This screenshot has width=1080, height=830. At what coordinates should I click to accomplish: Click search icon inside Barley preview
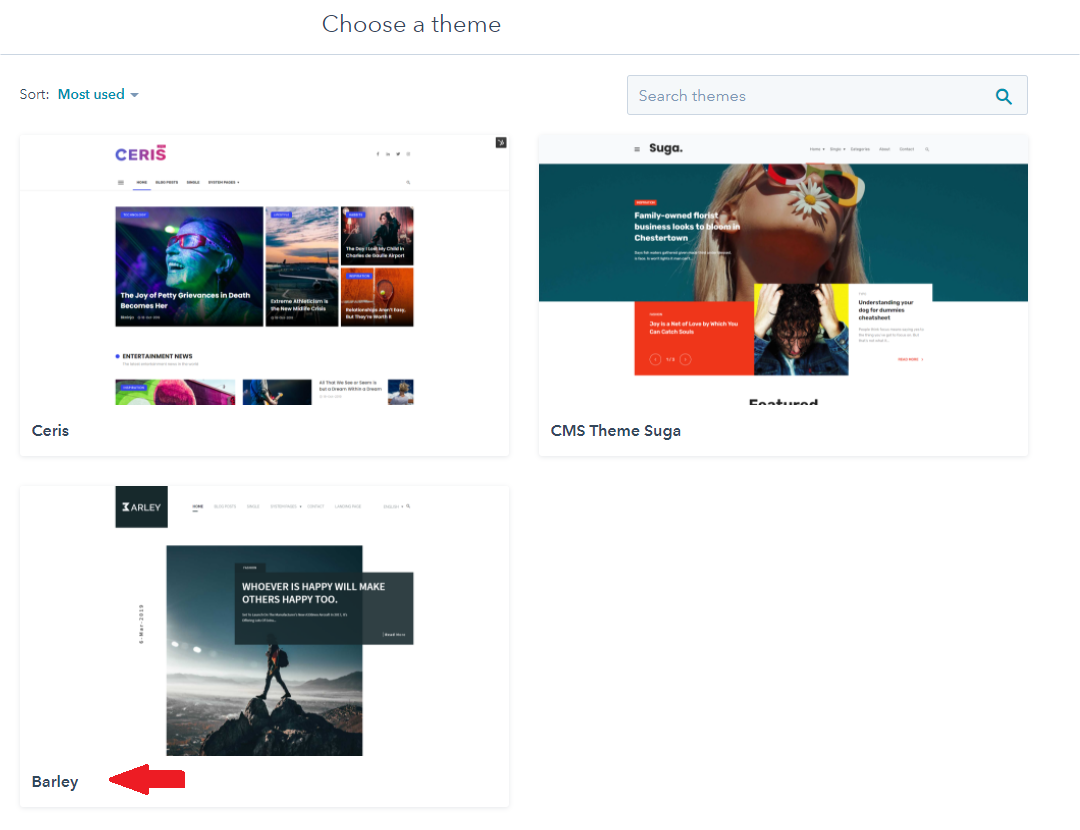click(408, 507)
